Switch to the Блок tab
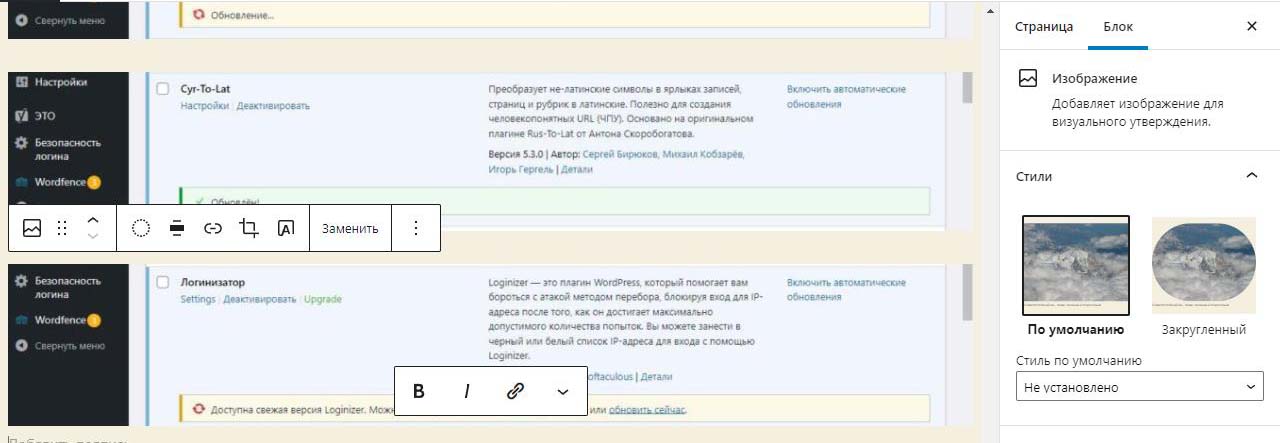This screenshot has height=443, width=1280. pos(1118,26)
